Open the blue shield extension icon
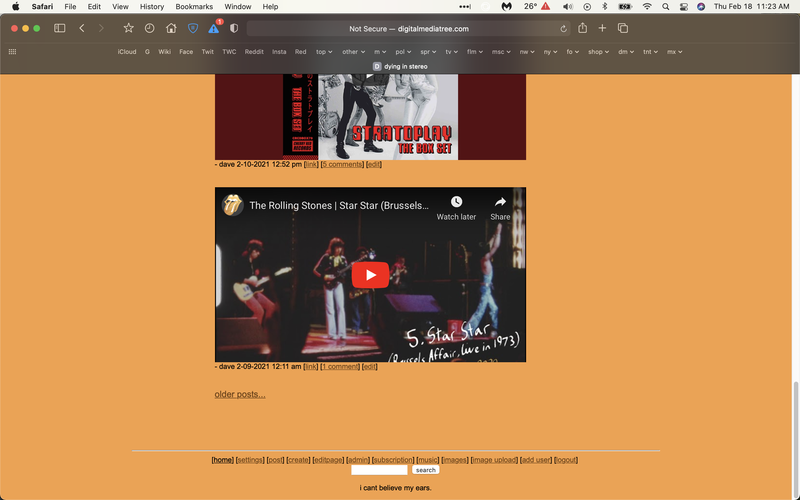Screen dimensions: 800x500 pyautogui.click(x=193, y=29)
